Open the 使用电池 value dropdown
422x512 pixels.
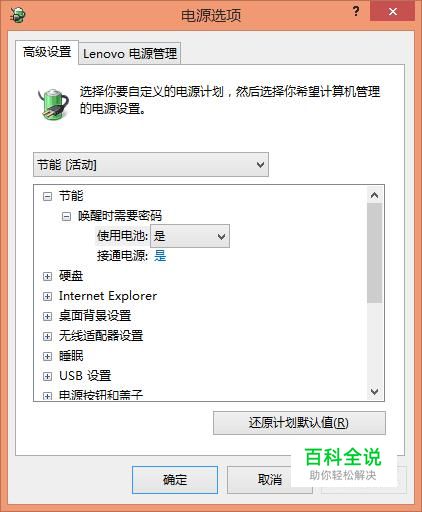190,236
